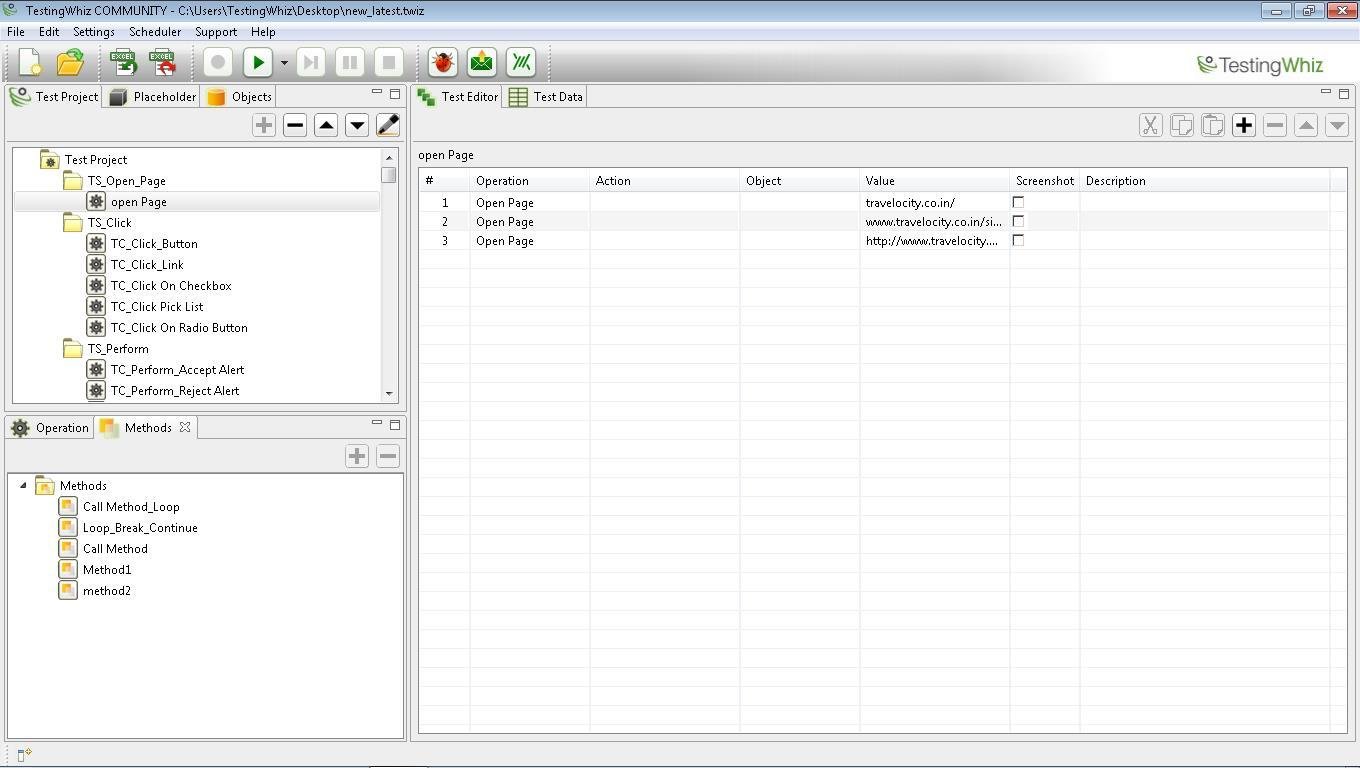This screenshot has width=1360, height=768.
Task: Export test steps to Excel
Action: 163,62
